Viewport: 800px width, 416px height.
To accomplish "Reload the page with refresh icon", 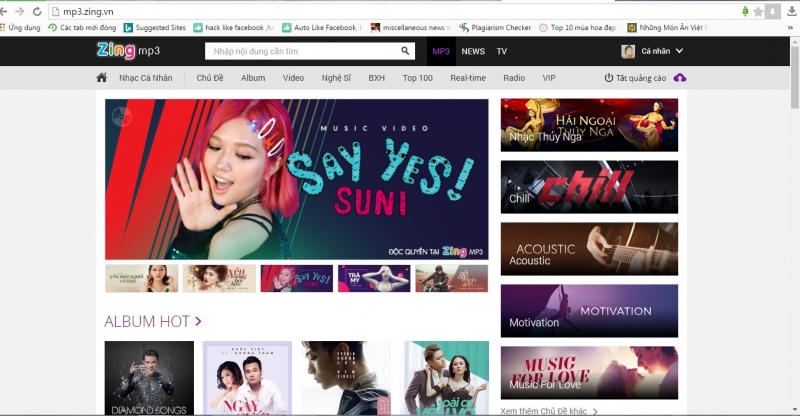I will tap(37, 11).
